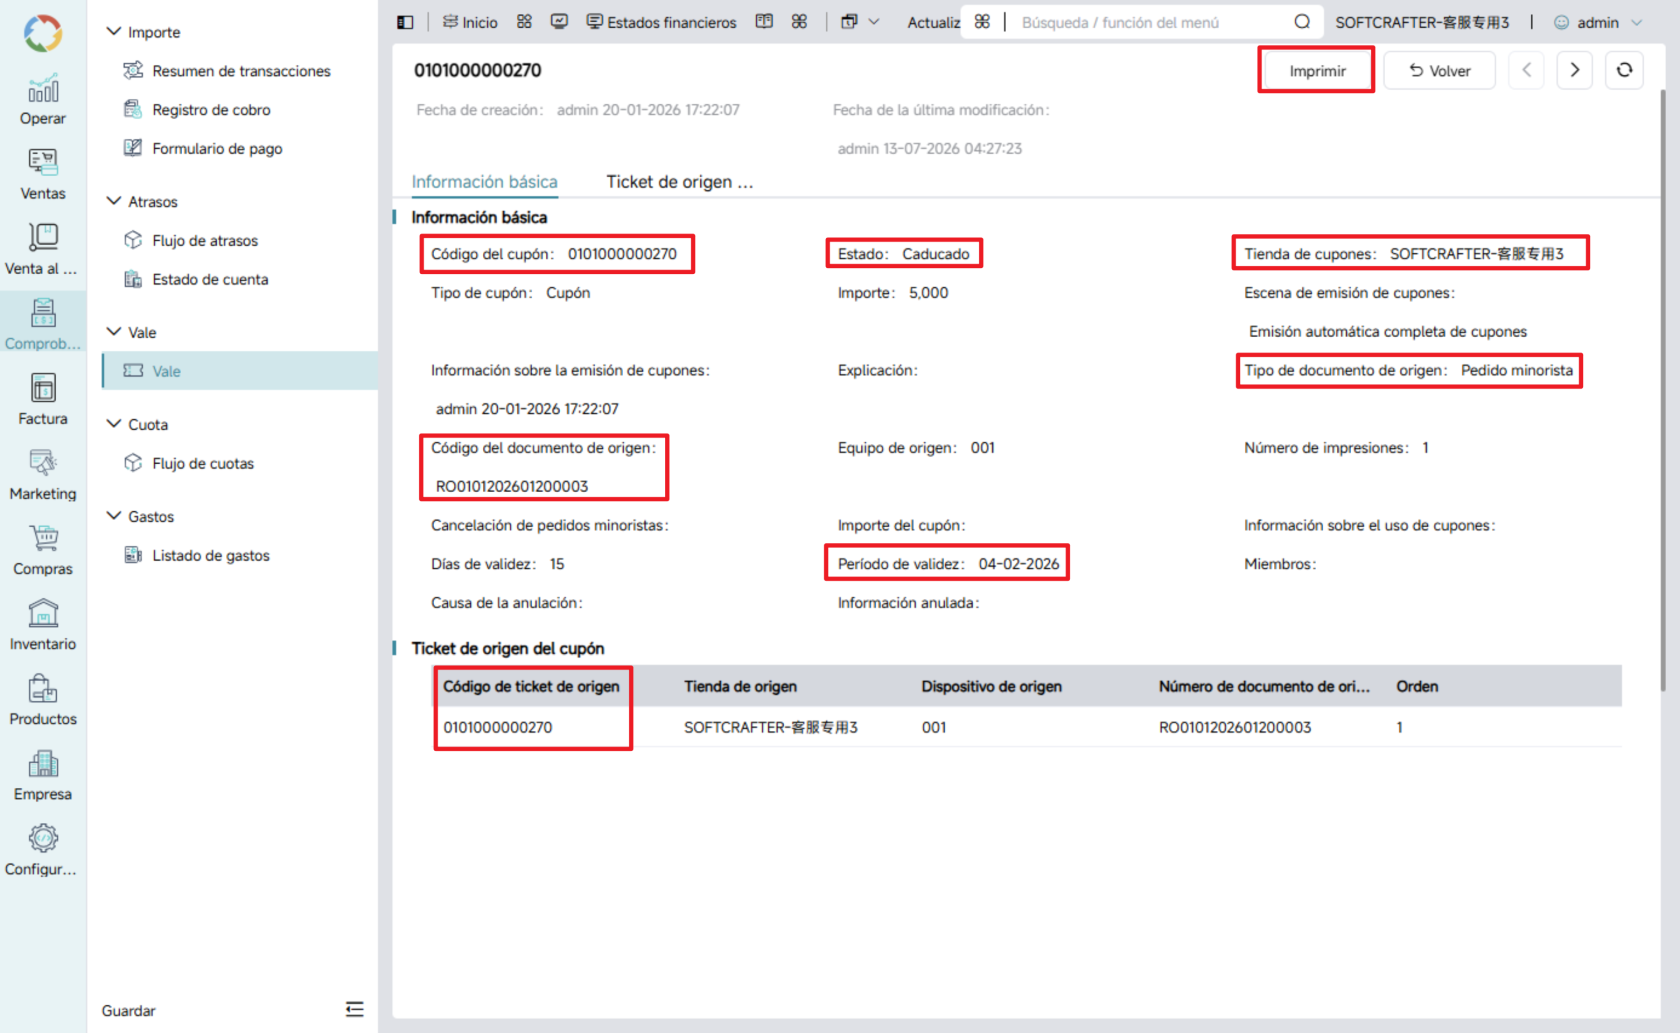This screenshot has width=1680, height=1033.
Task: Collapse the Gastos group
Action: [114, 516]
